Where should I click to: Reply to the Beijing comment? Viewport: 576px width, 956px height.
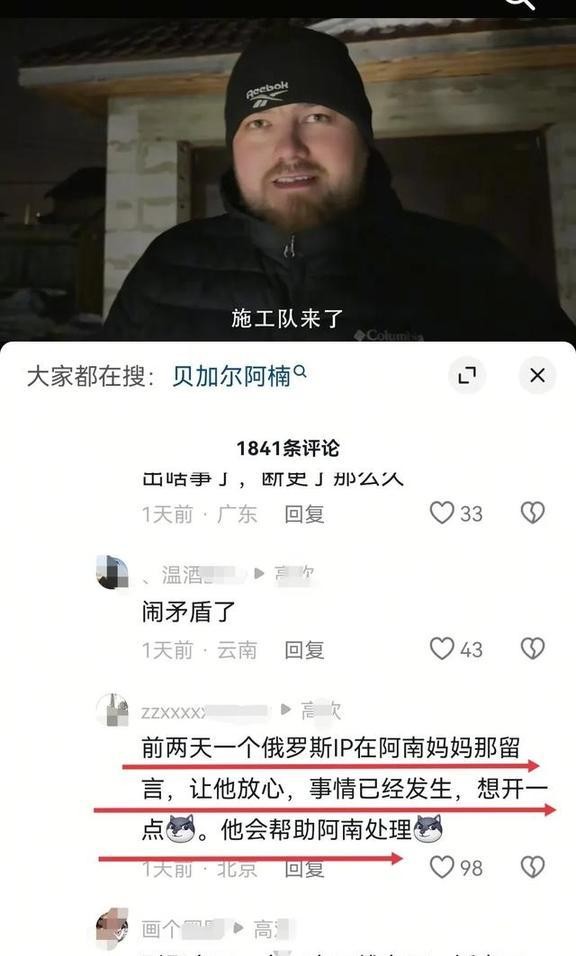click(x=304, y=868)
